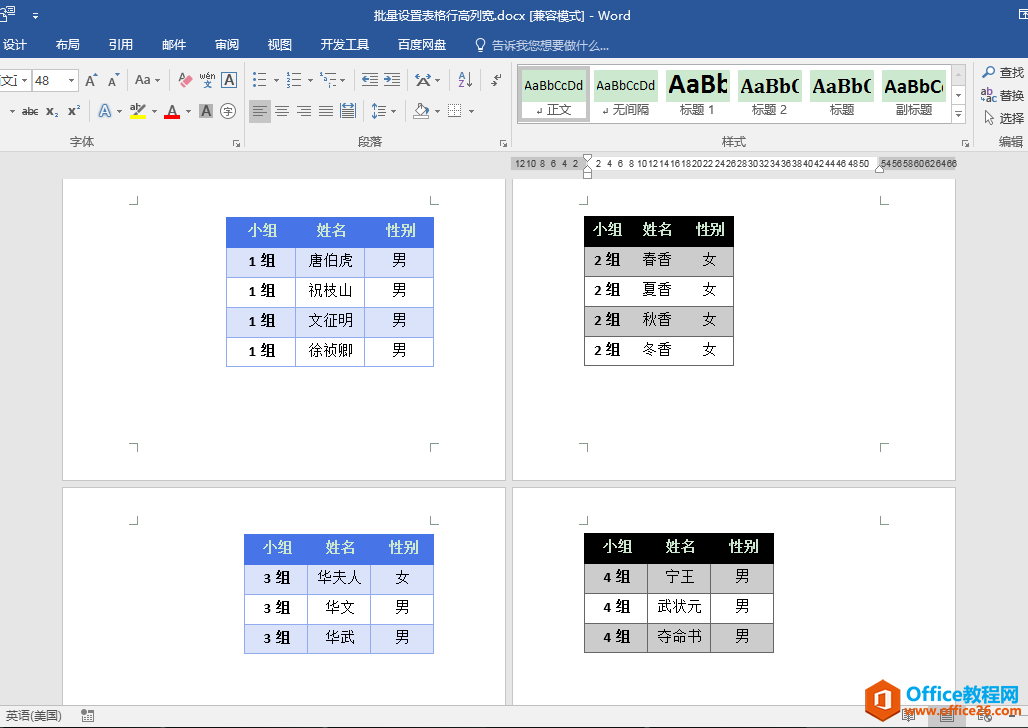Expand the full styles gallery
Viewport: 1028px width, 728px height.
point(959,113)
